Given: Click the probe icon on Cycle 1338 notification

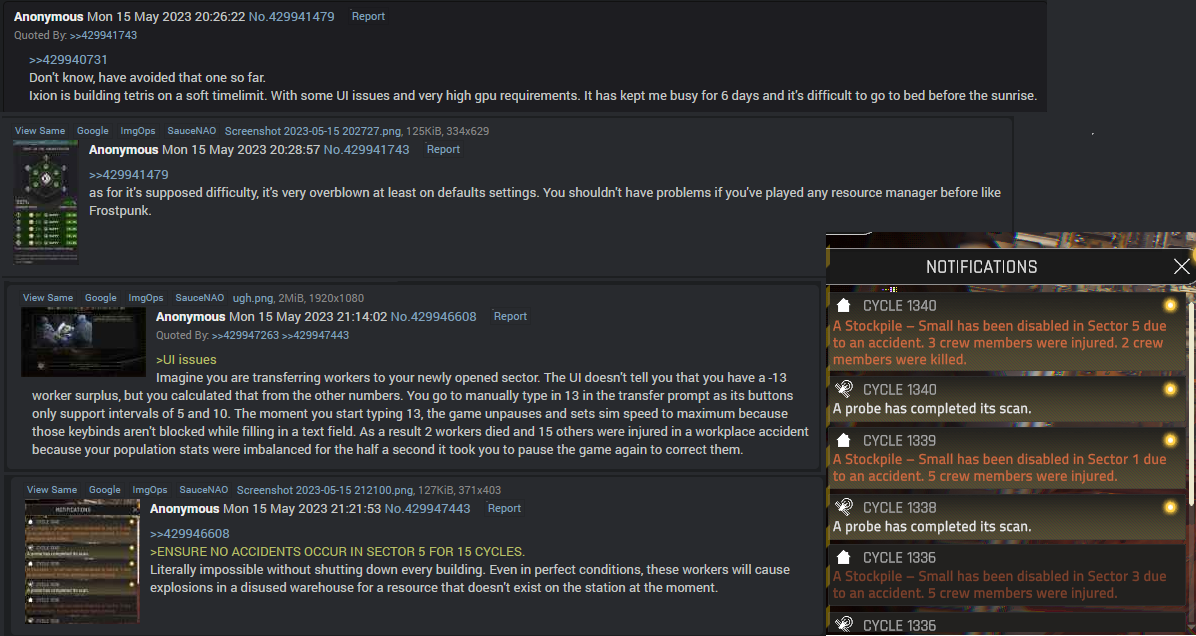Looking at the screenshot, I should coord(844,507).
